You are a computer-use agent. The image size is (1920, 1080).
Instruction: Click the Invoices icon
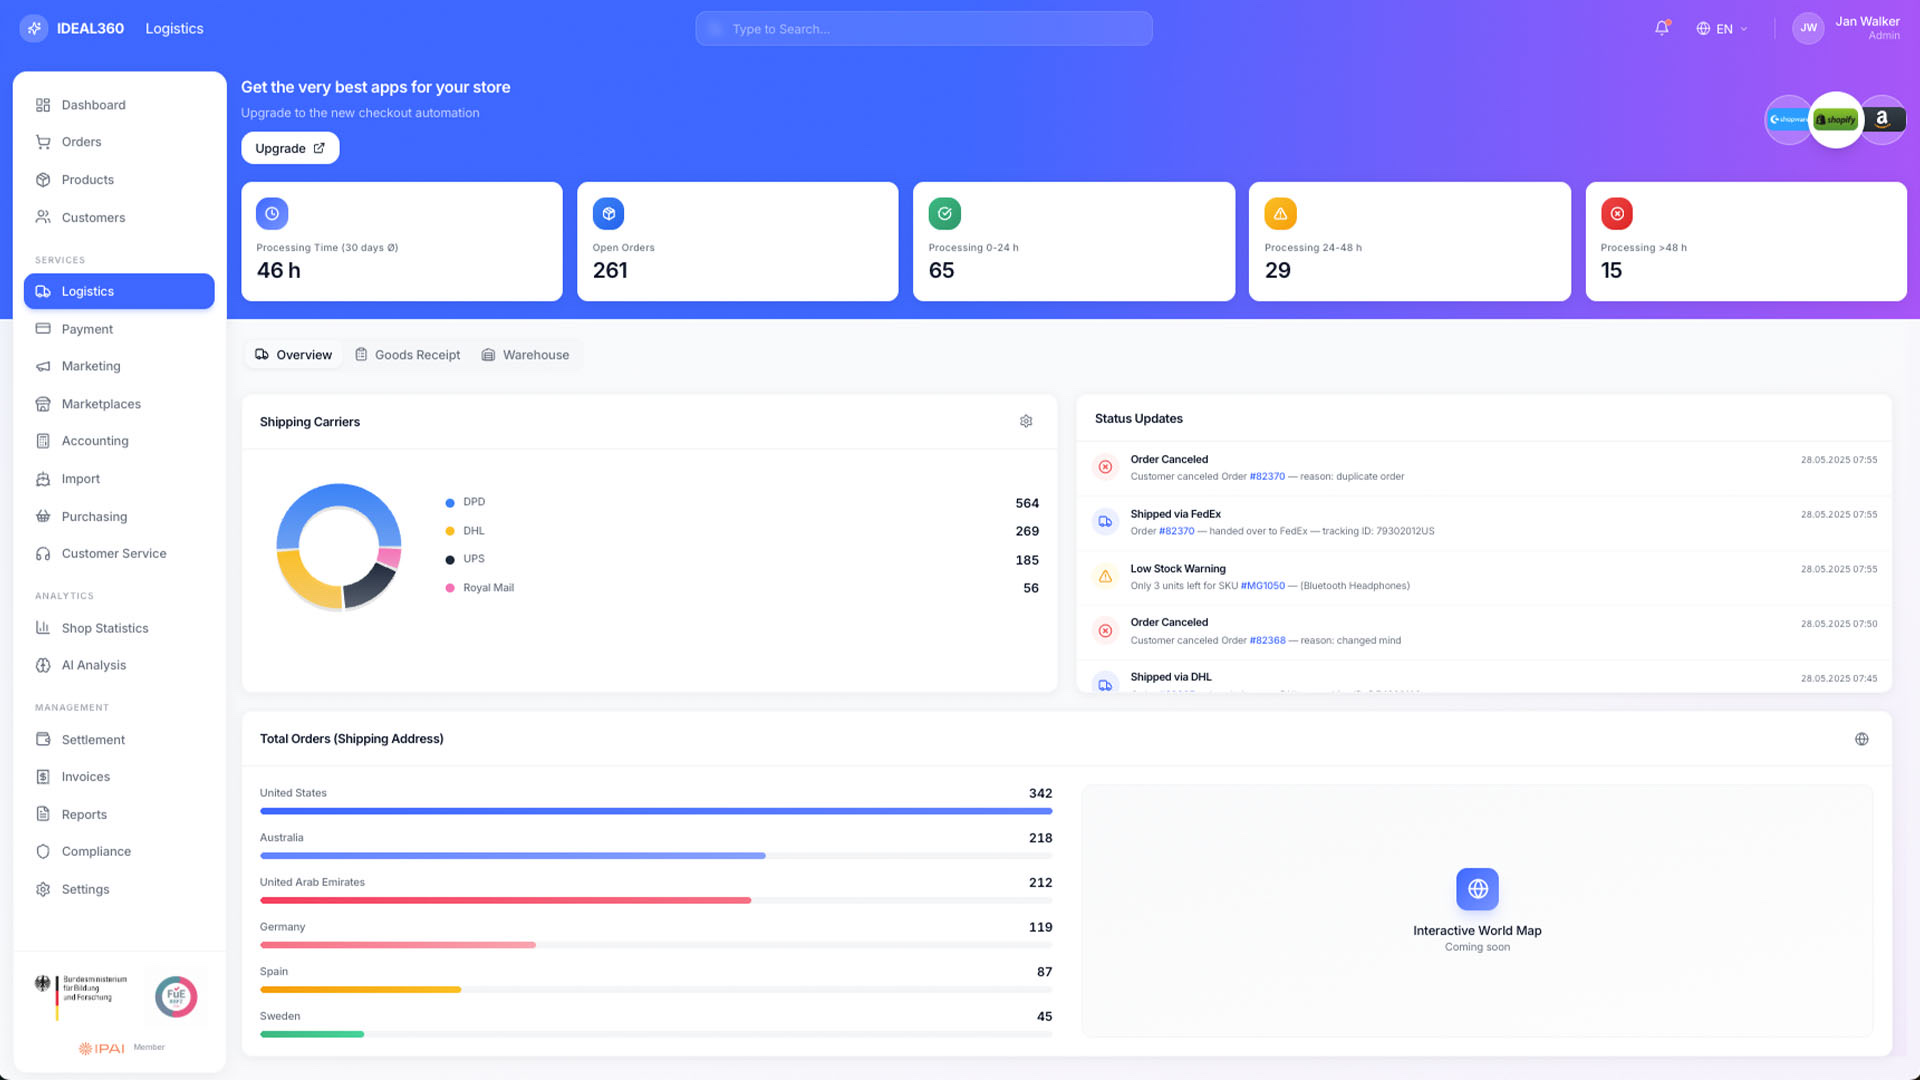43,777
